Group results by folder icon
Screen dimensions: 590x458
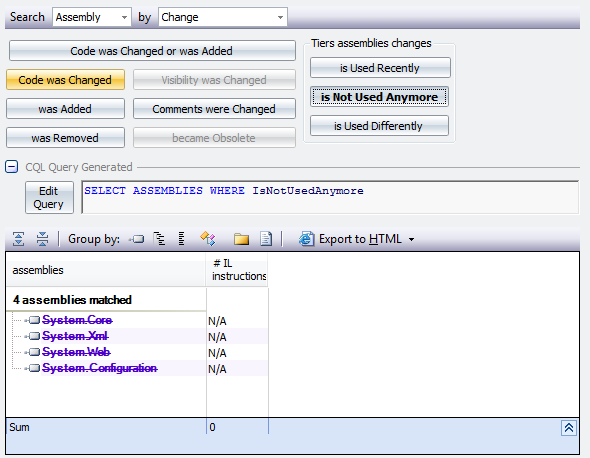pos(241,239)
